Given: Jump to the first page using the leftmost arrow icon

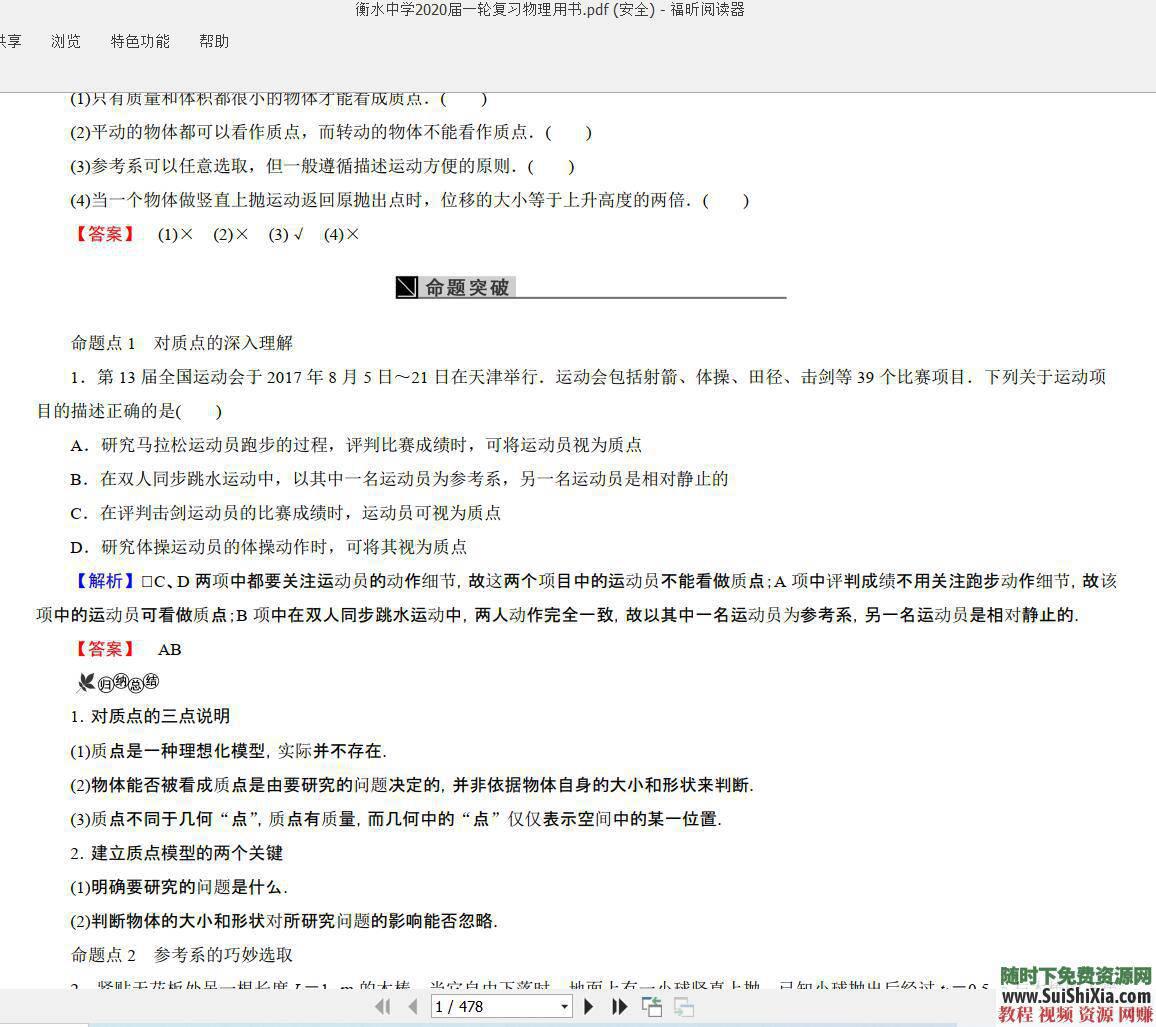Looking at the screenshot, I should (383, 1007).
